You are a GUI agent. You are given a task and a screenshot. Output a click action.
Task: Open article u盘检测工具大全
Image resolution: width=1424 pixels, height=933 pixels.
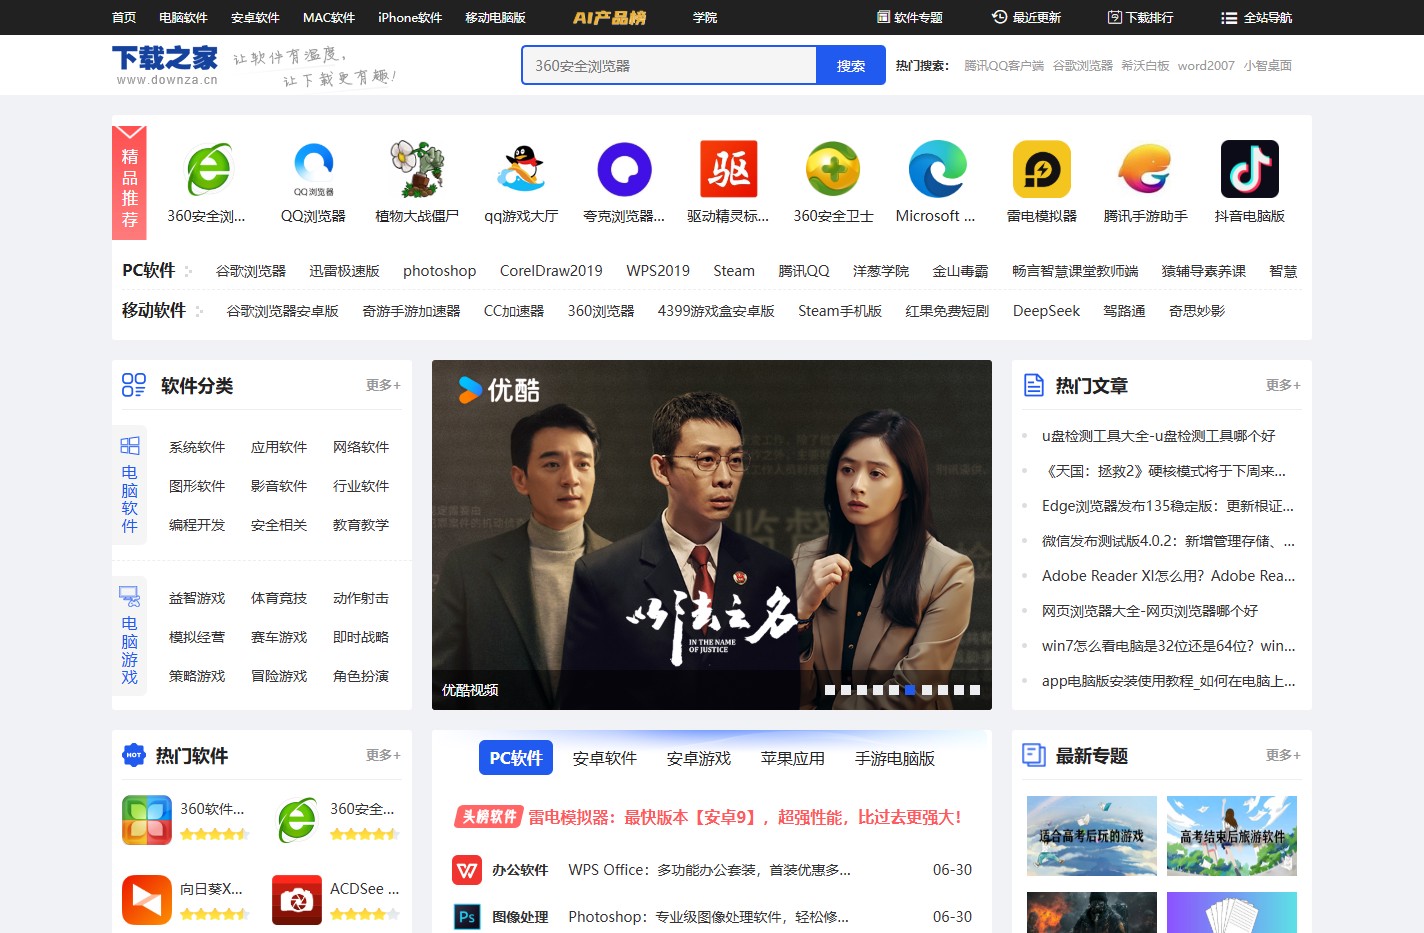[x=1158, y=436]
